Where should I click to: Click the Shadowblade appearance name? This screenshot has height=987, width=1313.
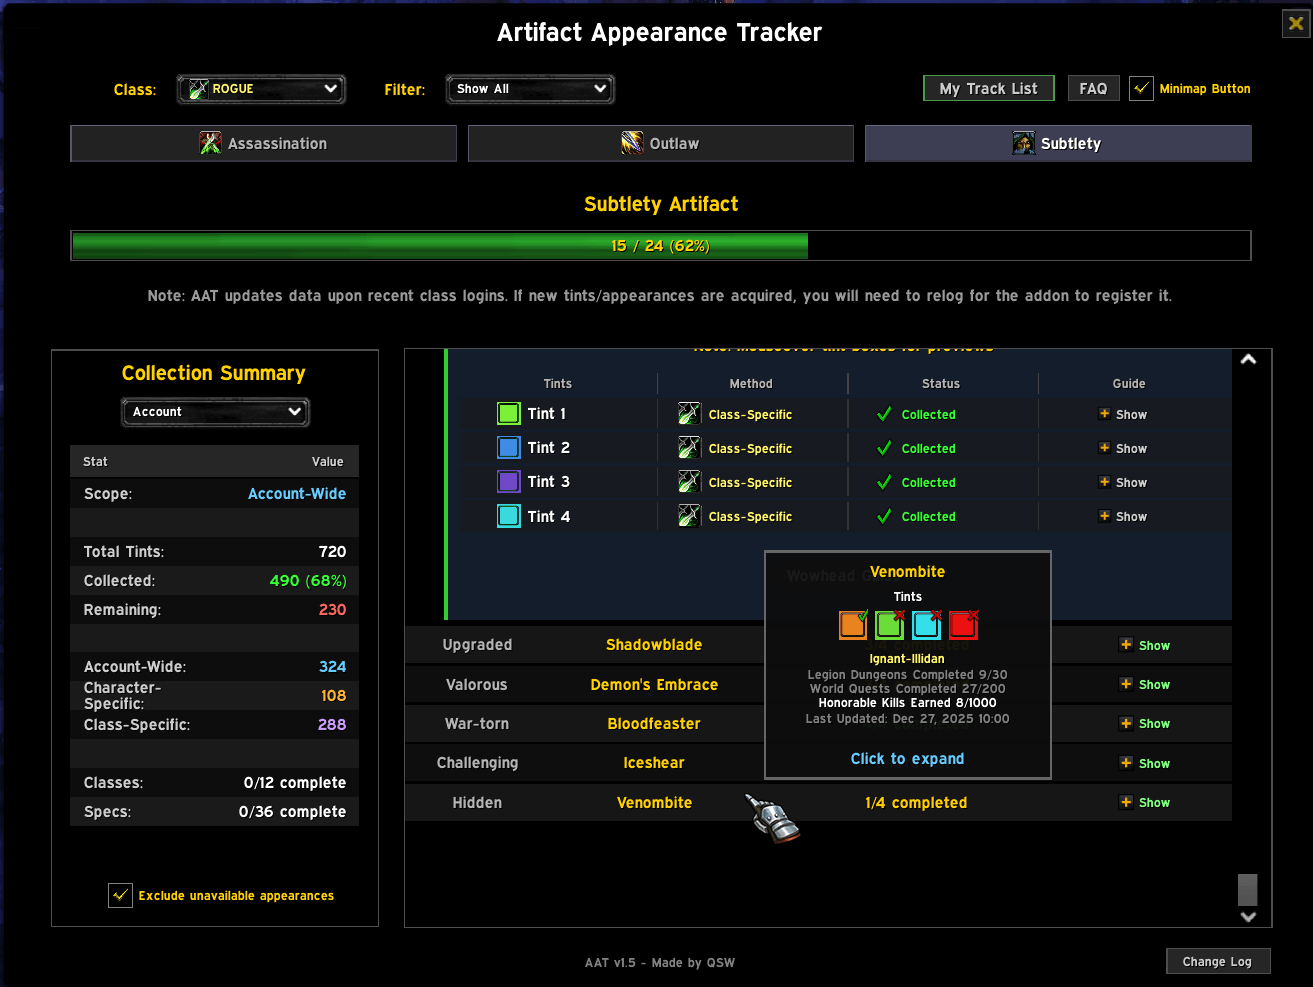coord(654,645)
